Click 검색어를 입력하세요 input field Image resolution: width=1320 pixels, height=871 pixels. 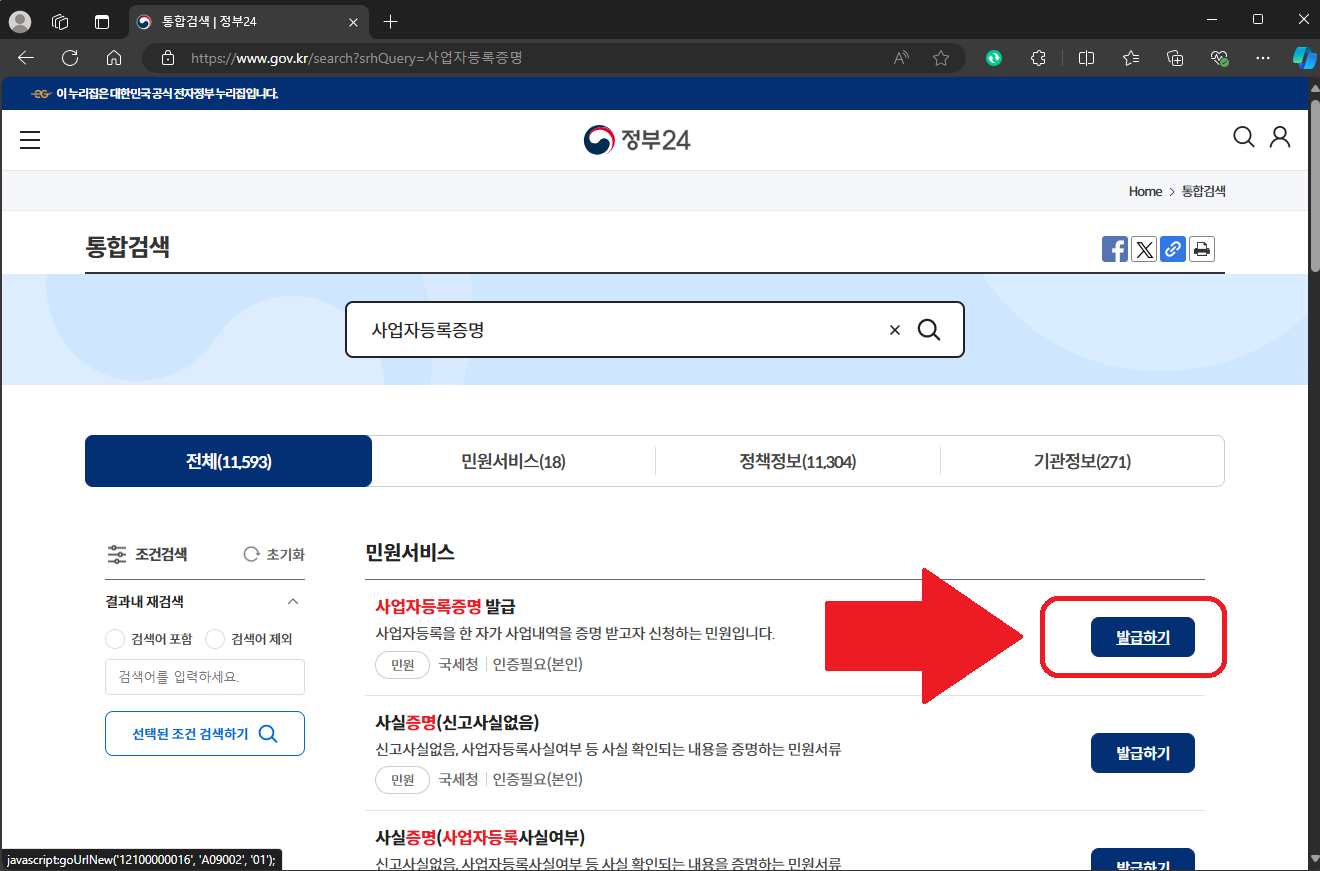tap(205, 677)
